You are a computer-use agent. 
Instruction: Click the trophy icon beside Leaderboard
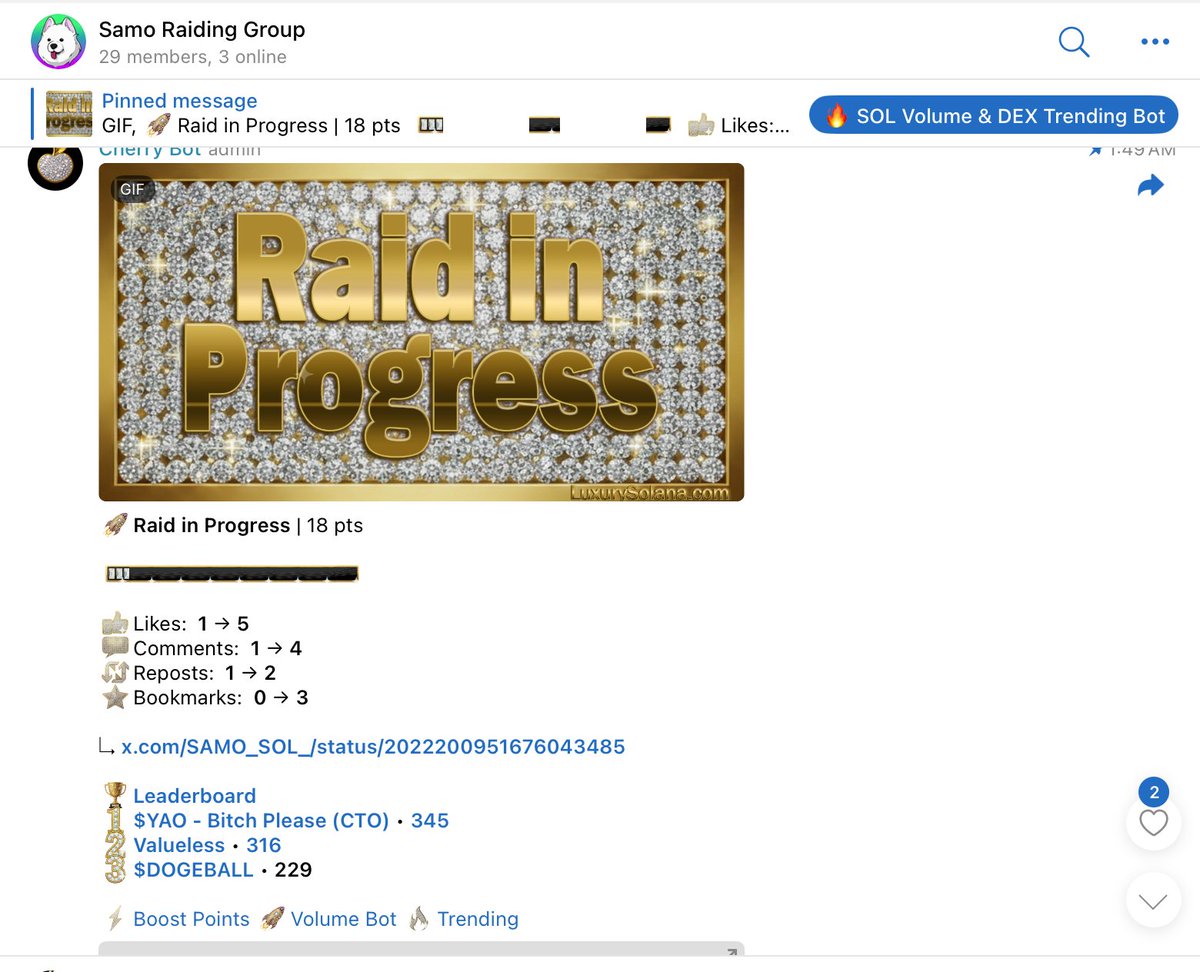click(x=116, y=795)
